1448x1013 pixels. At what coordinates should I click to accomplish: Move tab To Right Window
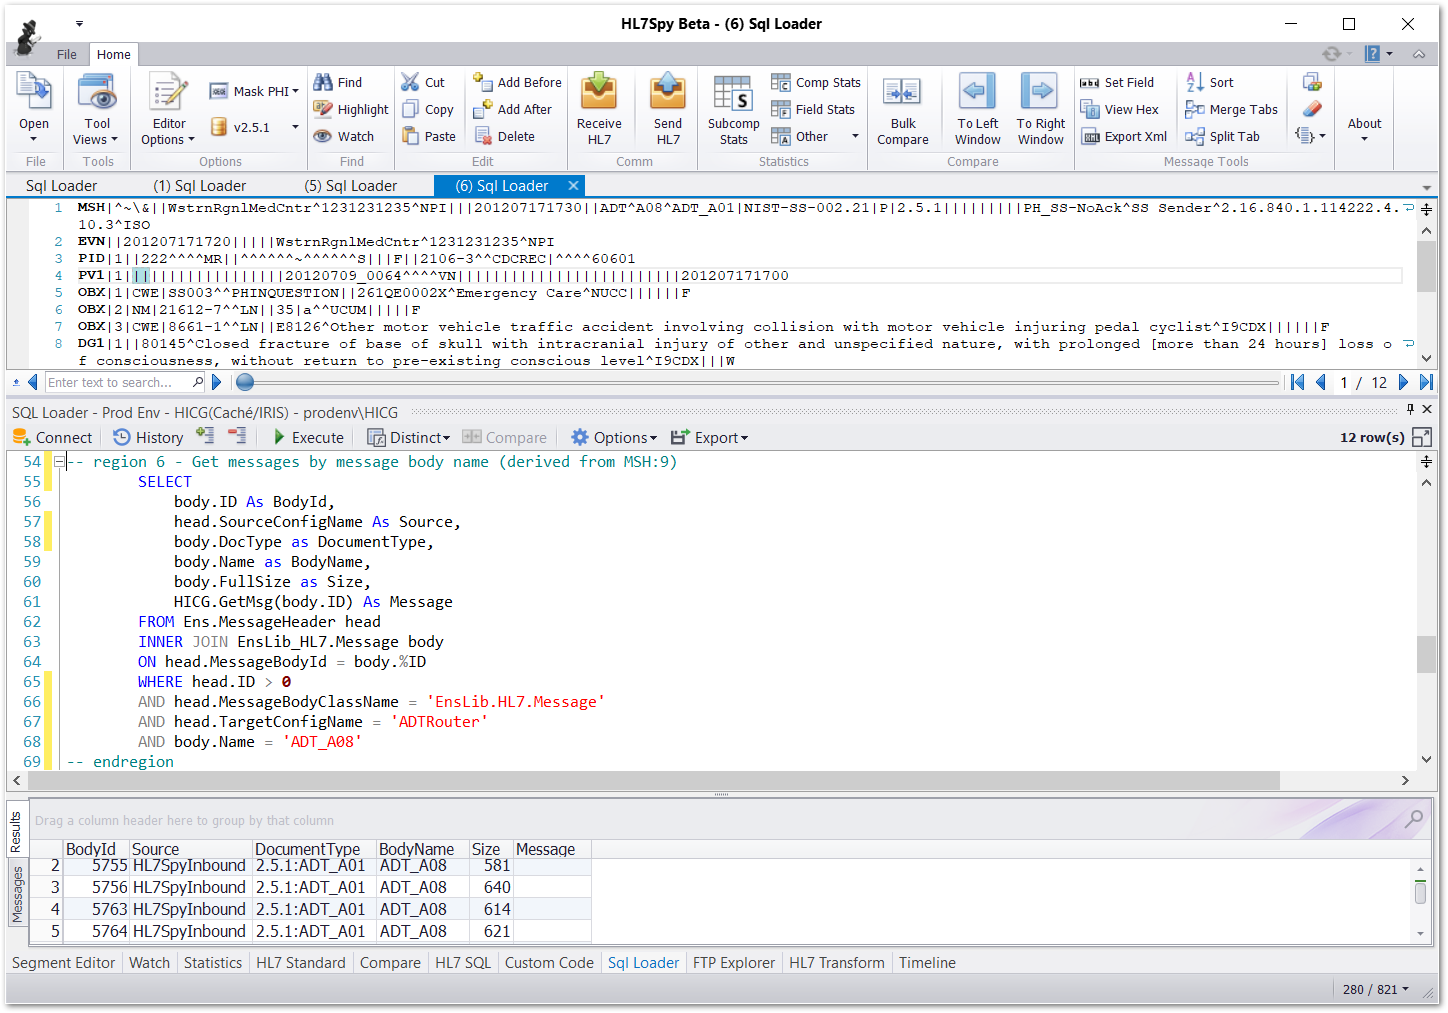pos(1041,109)
